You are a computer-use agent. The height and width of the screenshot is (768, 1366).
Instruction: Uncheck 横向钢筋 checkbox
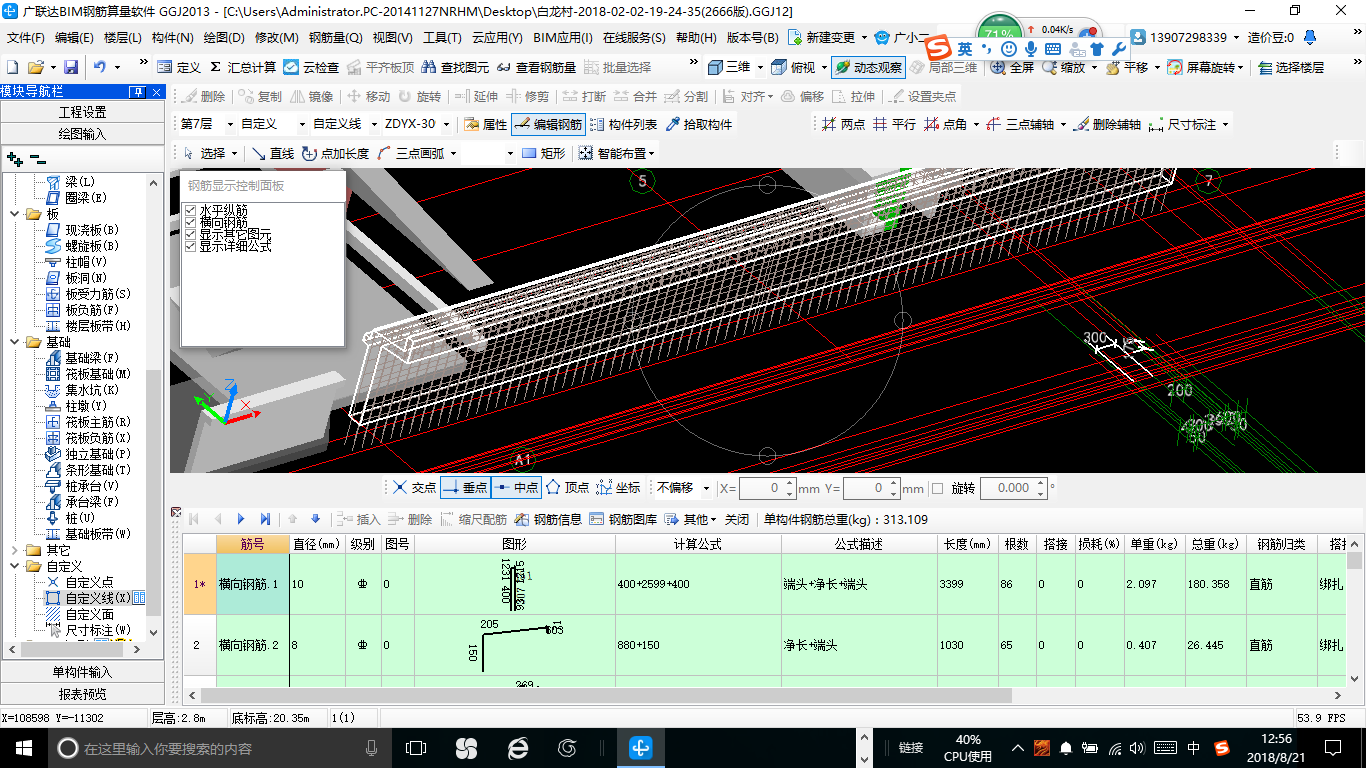tap(190, 222)
